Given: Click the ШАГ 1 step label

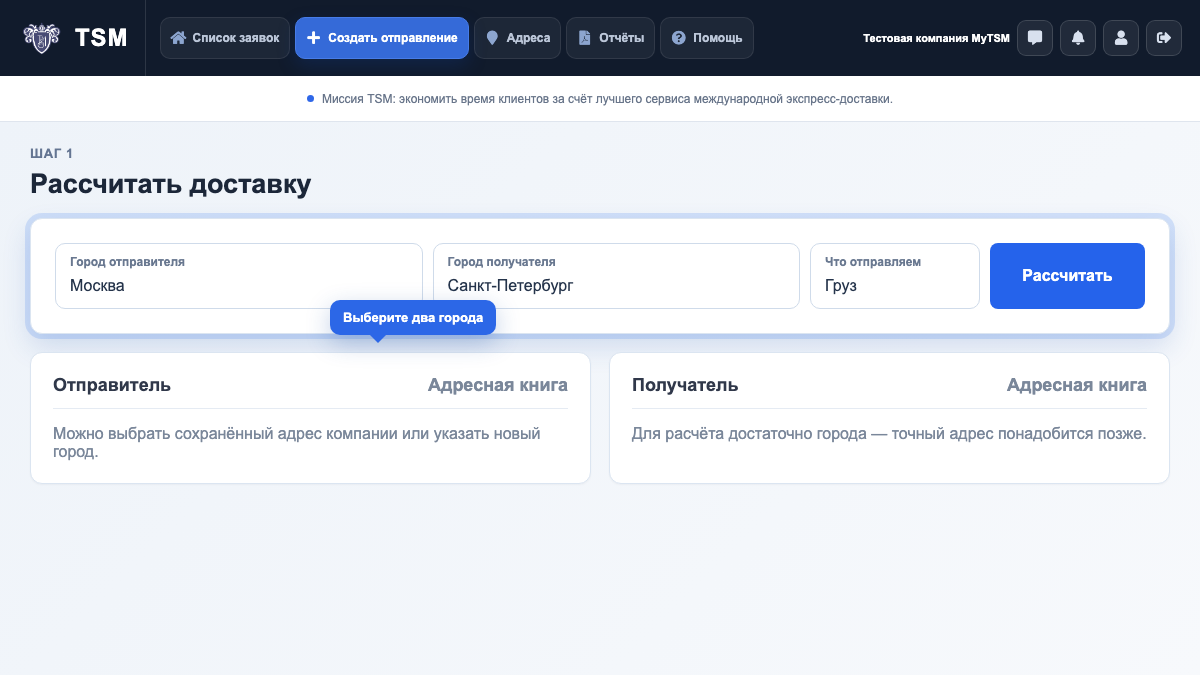Looking at the screenshot, I should (52, 153).
